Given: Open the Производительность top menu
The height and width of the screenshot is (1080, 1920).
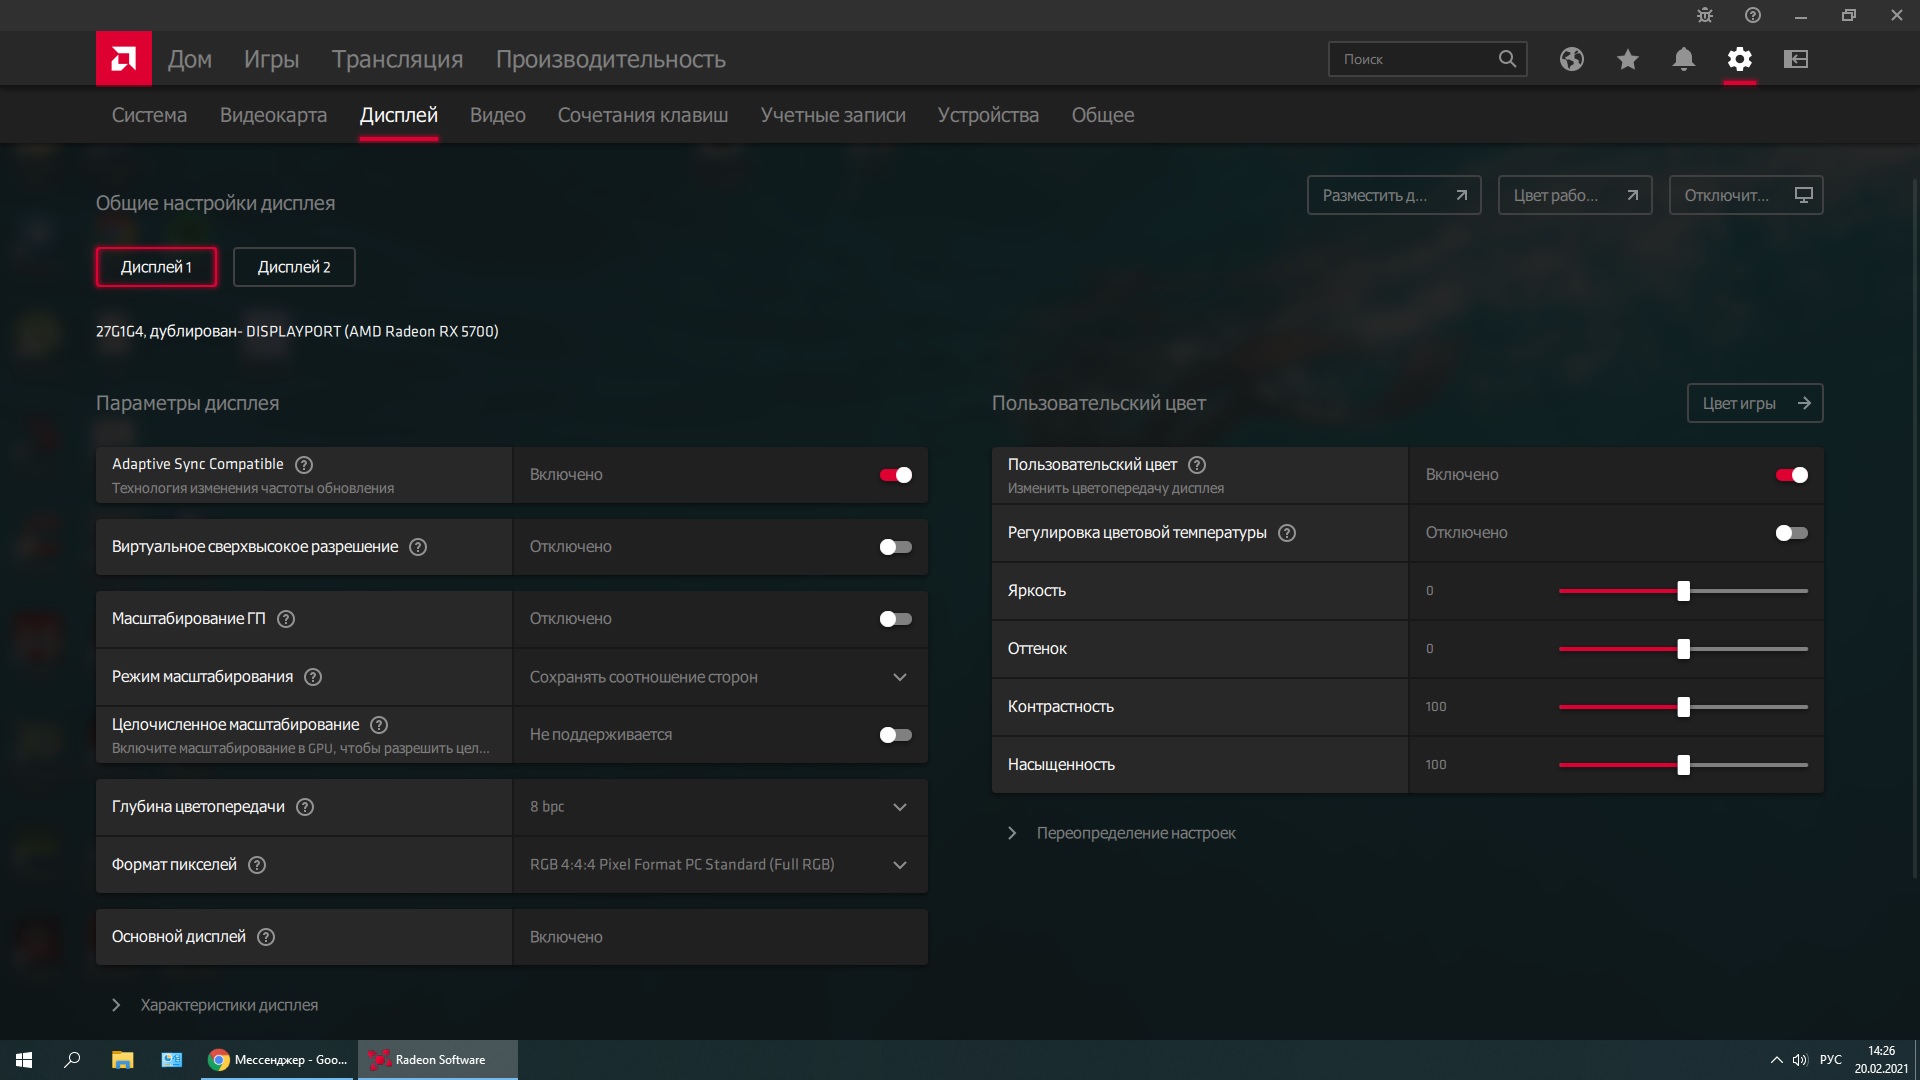Looking at the screenshot, I should (x=610, y=59).
